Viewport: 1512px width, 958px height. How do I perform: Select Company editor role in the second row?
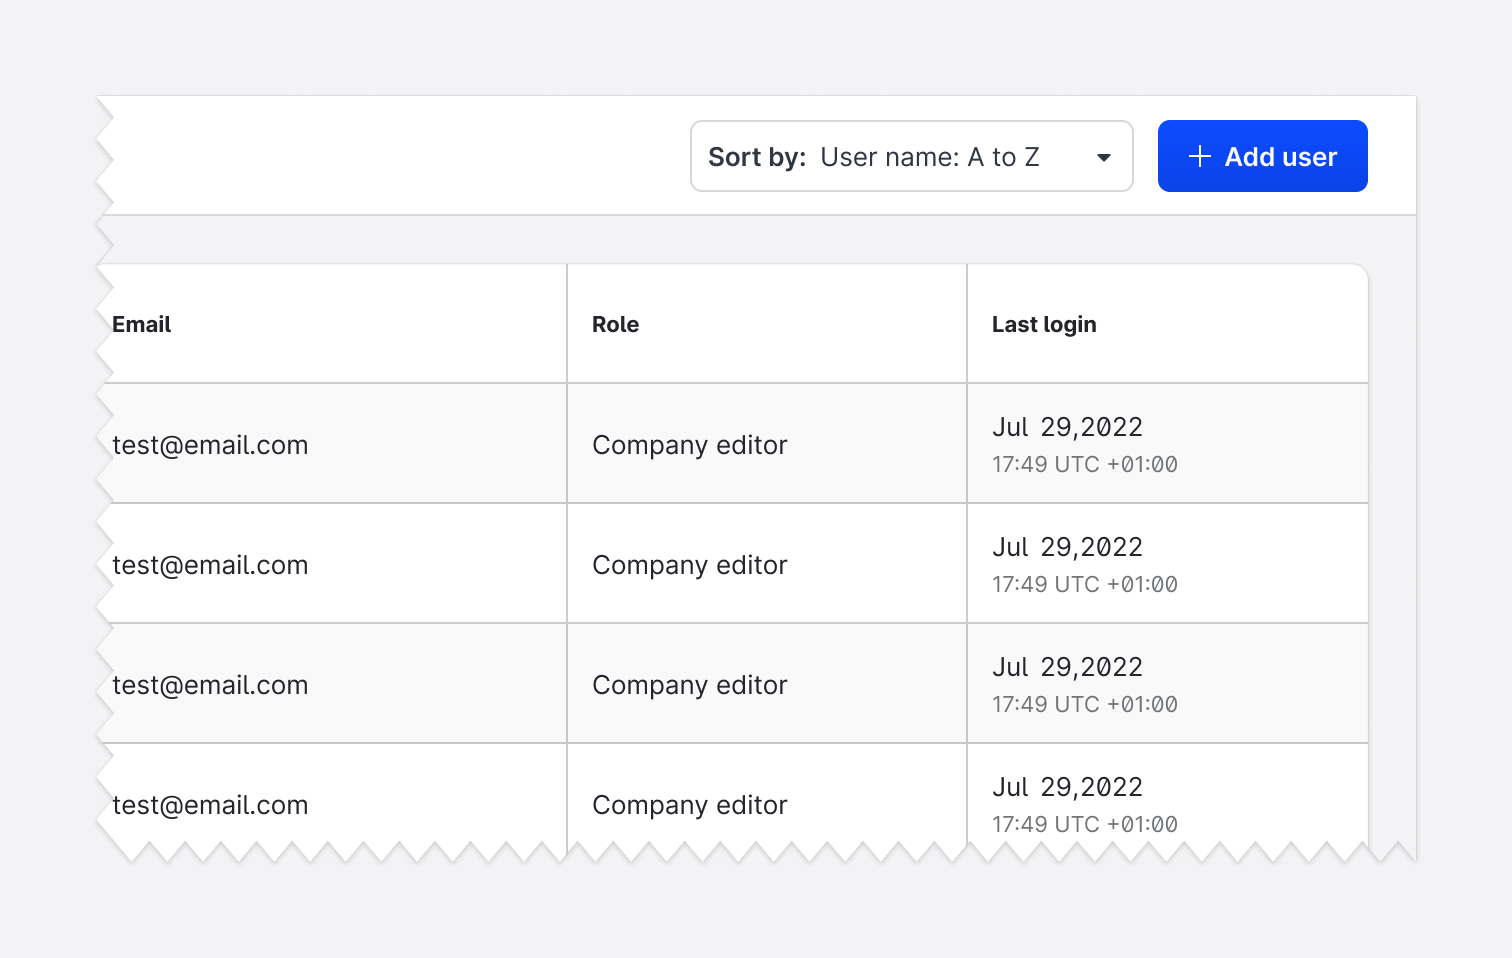pyautogui.click(x=690, y=565)
